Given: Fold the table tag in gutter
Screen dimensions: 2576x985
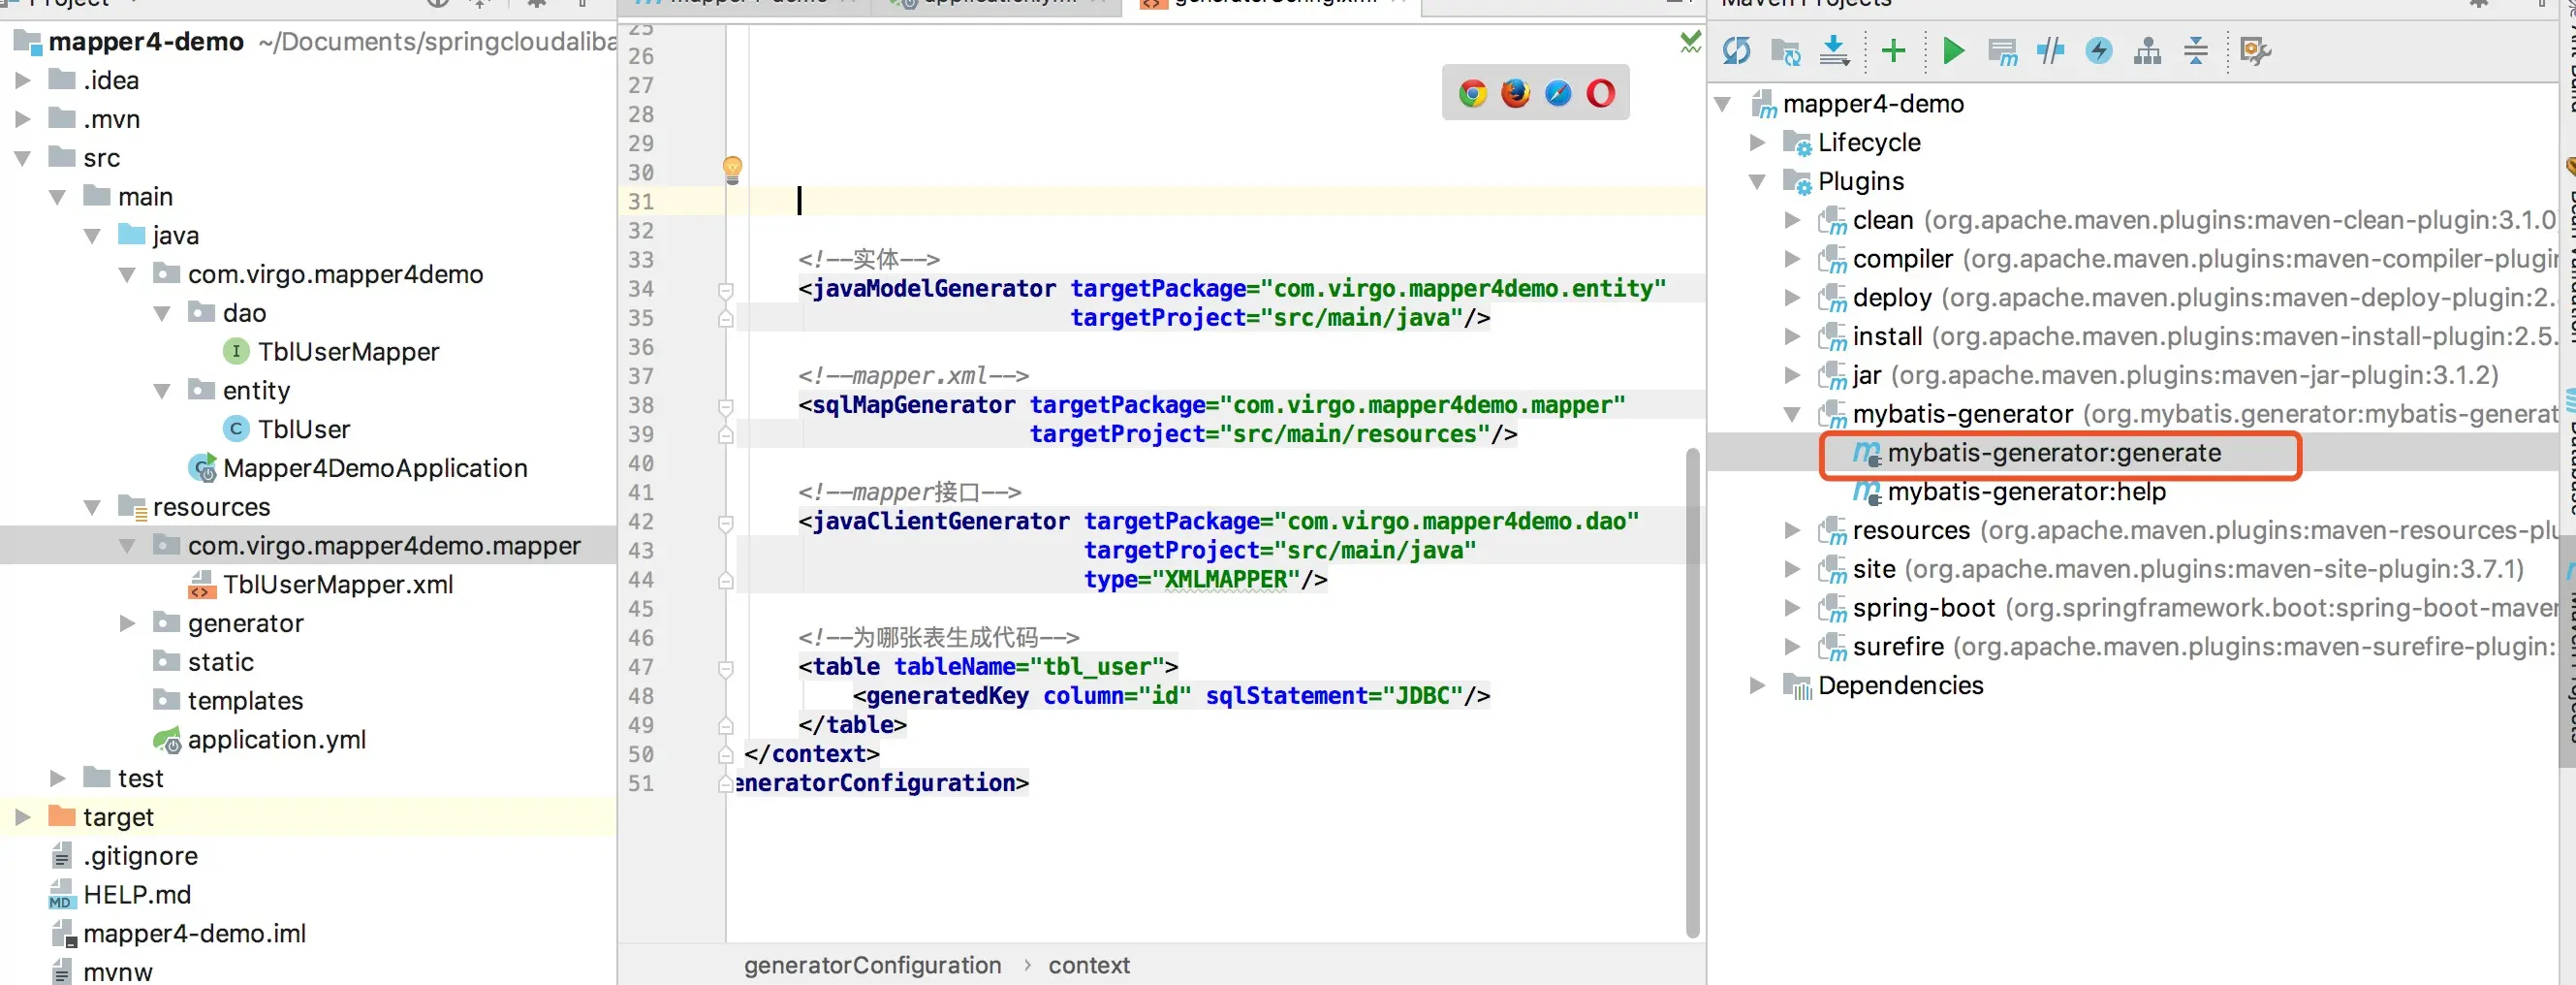Looking at the screenshot, I should click(x=726, y=668).
